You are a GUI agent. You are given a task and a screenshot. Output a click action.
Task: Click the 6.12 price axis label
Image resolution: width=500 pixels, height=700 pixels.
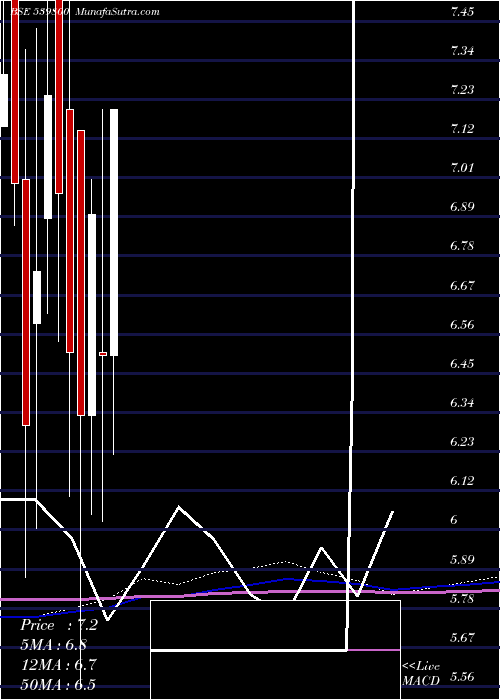tap(462, 481)
